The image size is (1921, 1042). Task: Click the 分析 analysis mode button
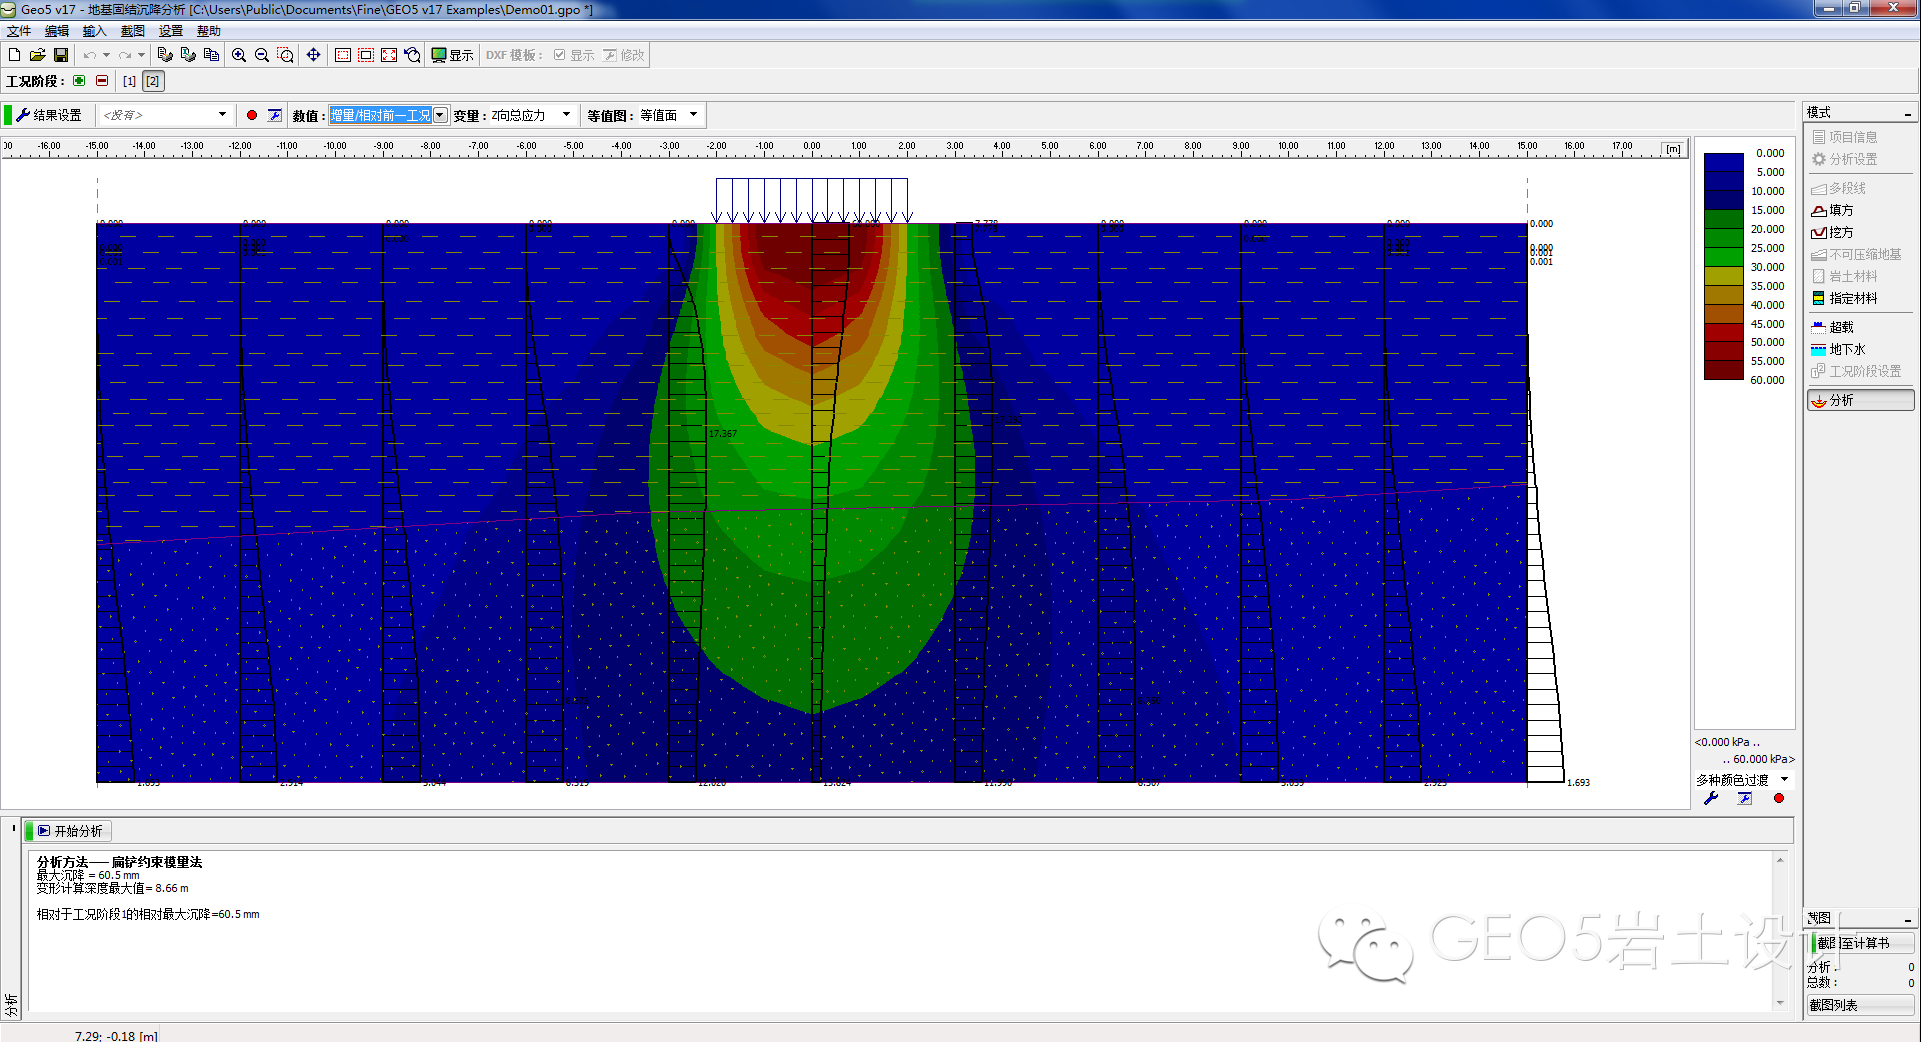click(x=1861, y=400)
